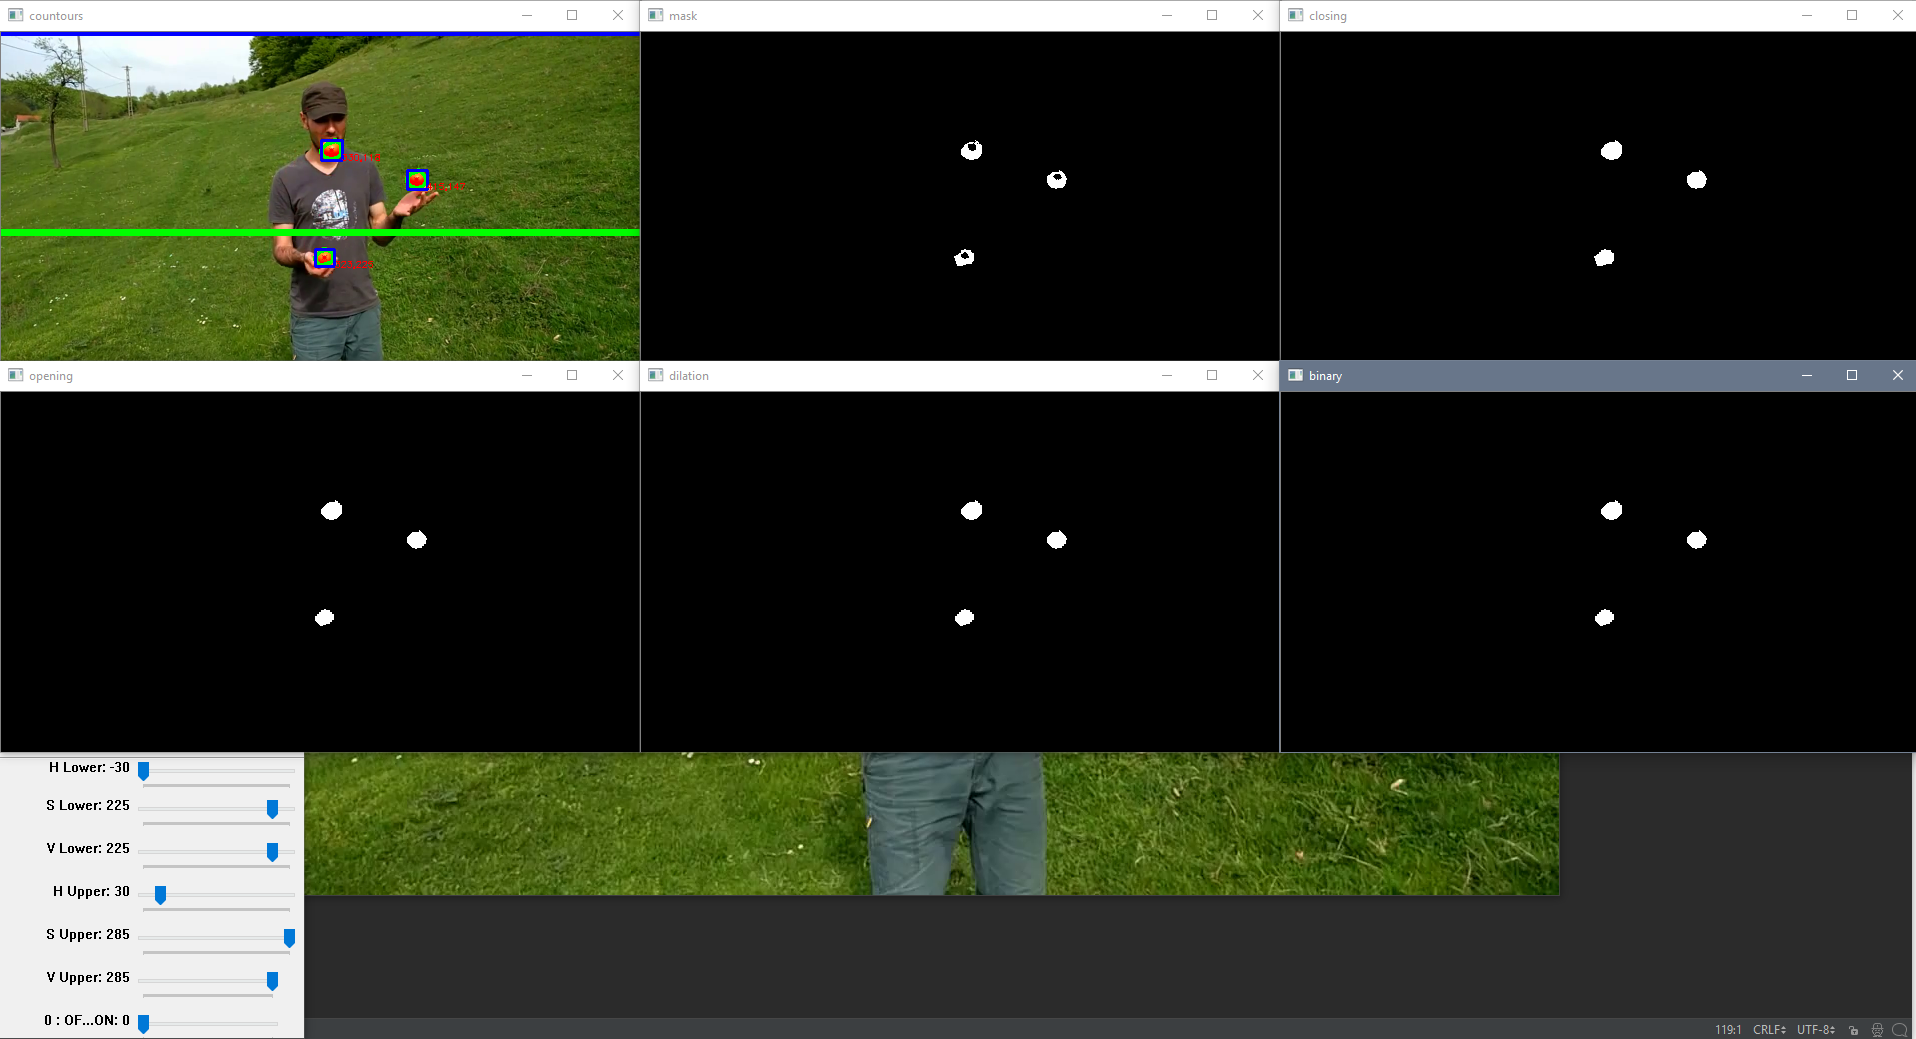Click the OpenCV icon in the countours title bar
Viewport: 1916px width, 1039px height.
[15, 15]
